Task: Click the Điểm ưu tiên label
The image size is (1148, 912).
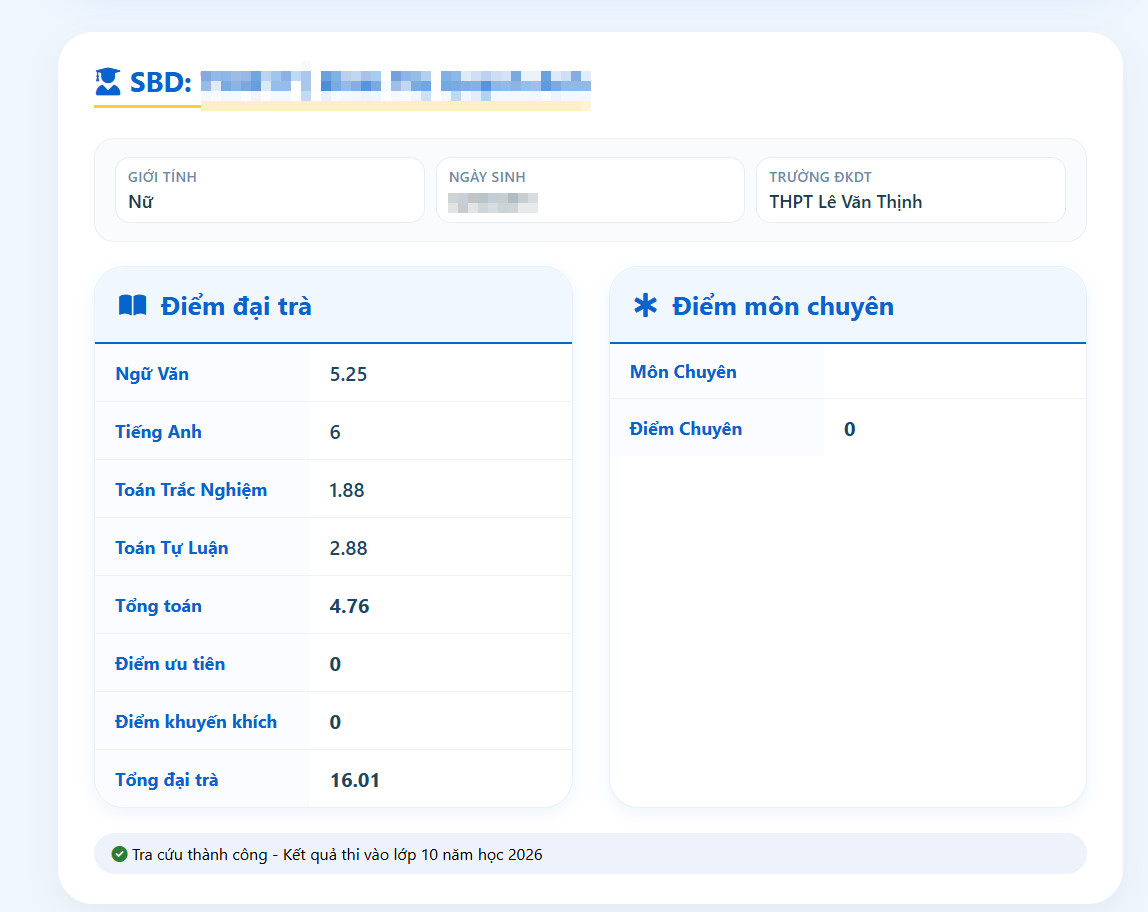Action: (x=170, y=664)
